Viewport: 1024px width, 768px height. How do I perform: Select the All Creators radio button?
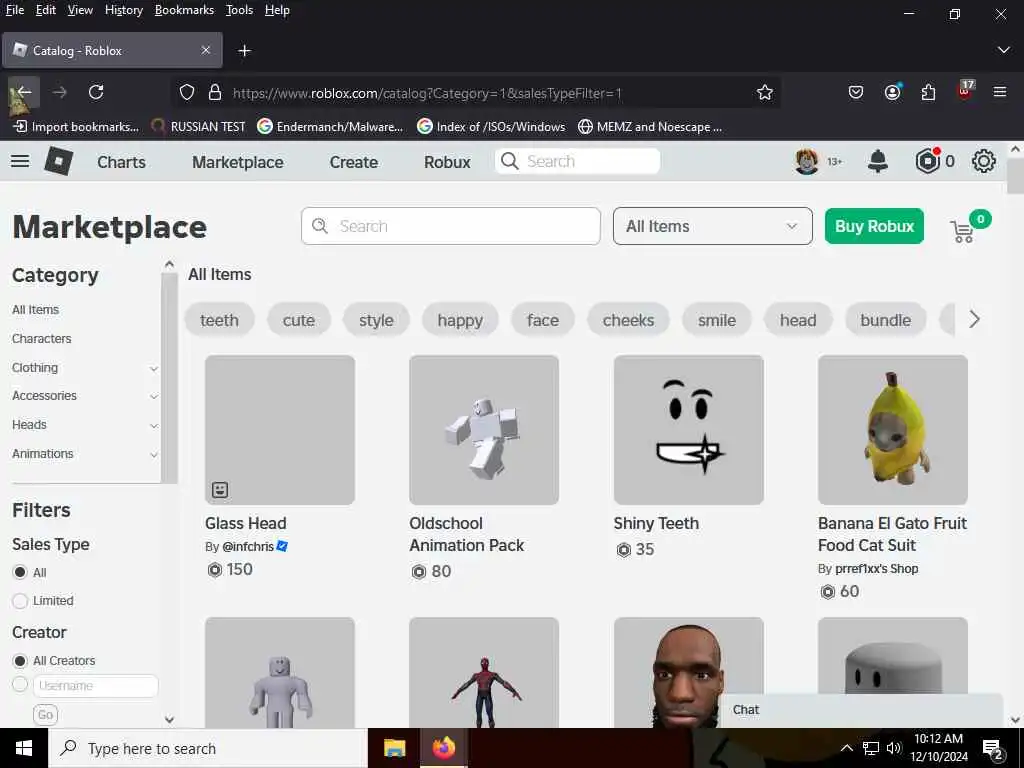pos(20,660)
